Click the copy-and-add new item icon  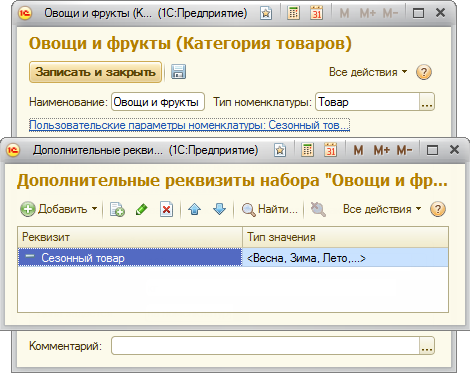pos(117,210)
